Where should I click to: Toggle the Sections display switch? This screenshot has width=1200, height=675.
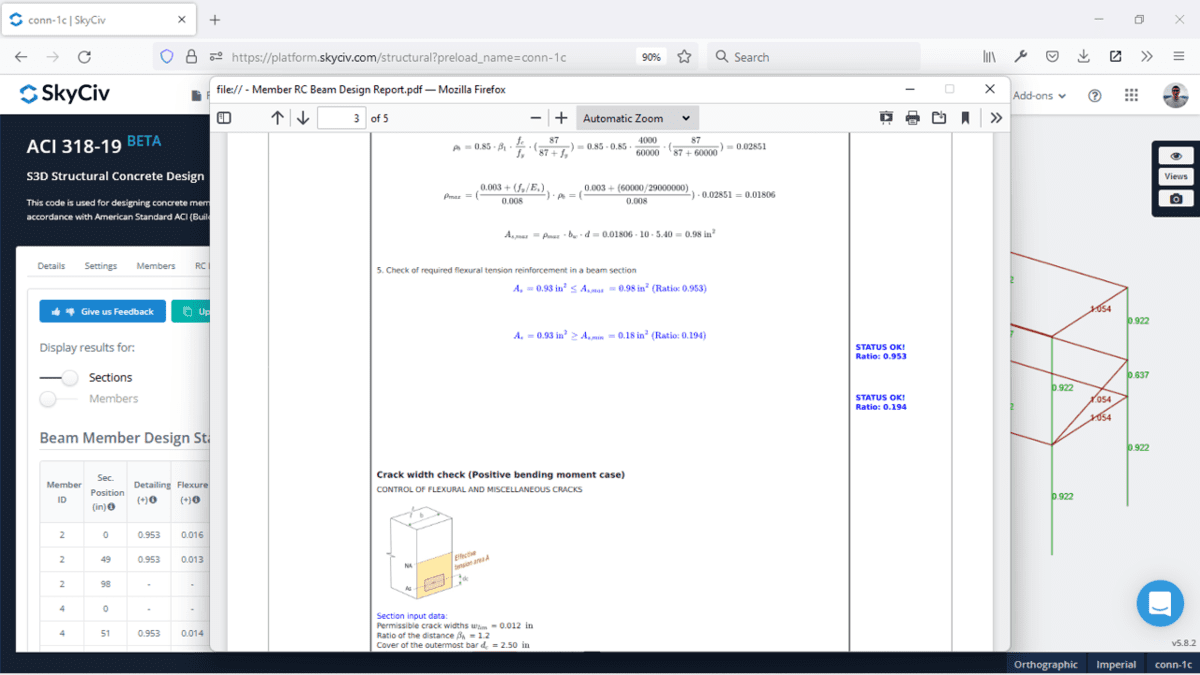pyautogui.click(x=58, y=376)
